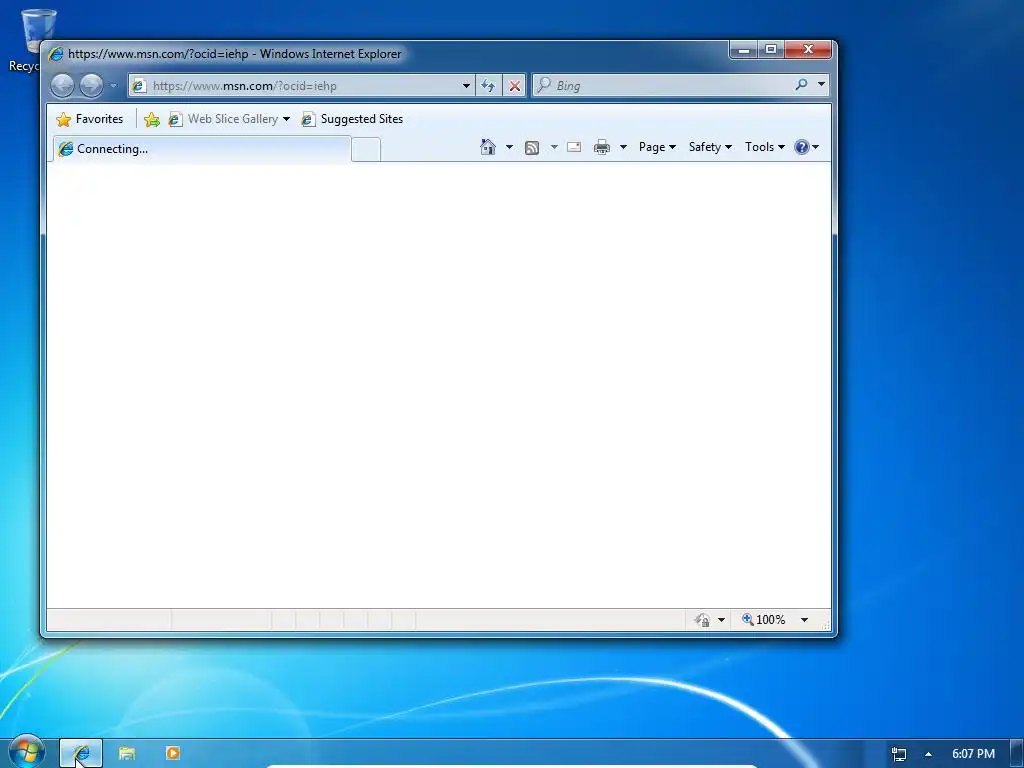The width and height of the screenshot is (1024, 768).
Task: Launch Windows Media Player from the taskbar
Action: tap(172, 753)
